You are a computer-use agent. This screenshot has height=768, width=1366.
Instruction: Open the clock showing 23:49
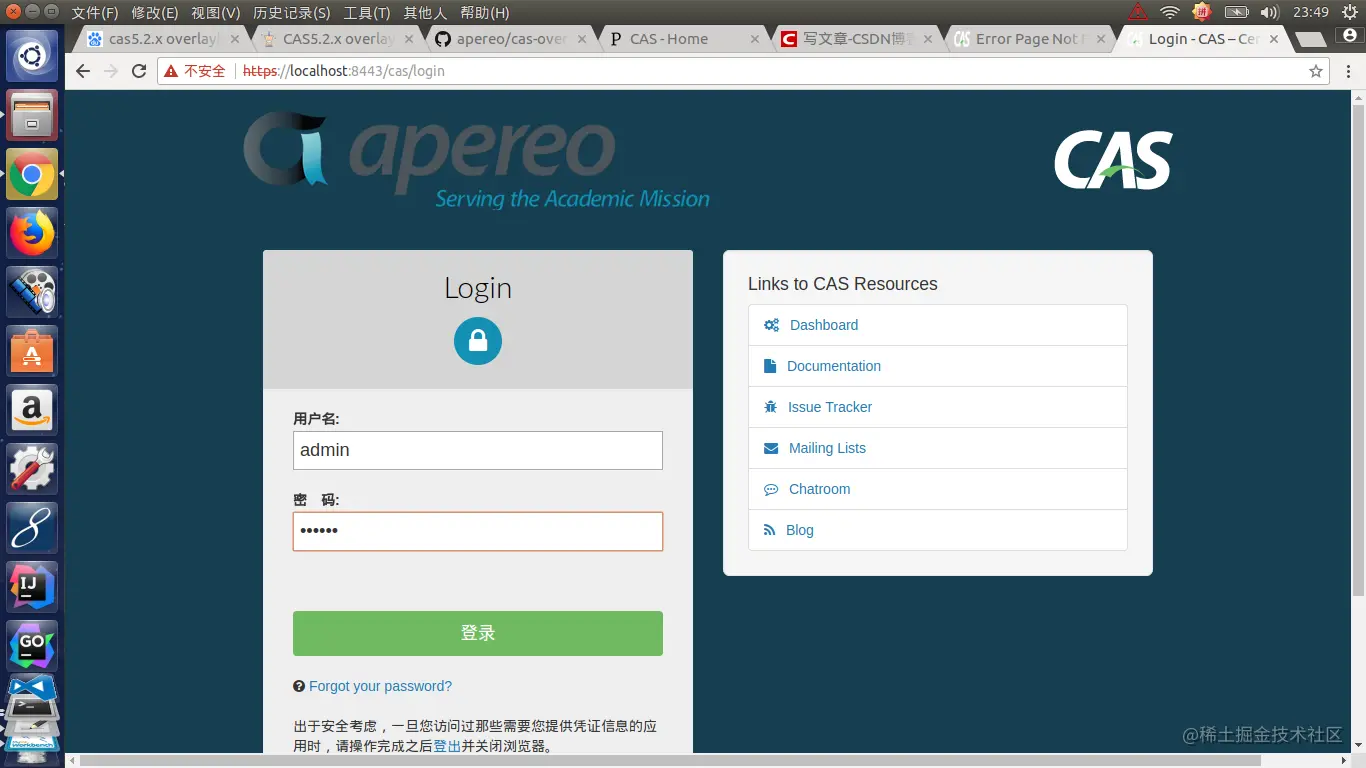[1310, 12]
